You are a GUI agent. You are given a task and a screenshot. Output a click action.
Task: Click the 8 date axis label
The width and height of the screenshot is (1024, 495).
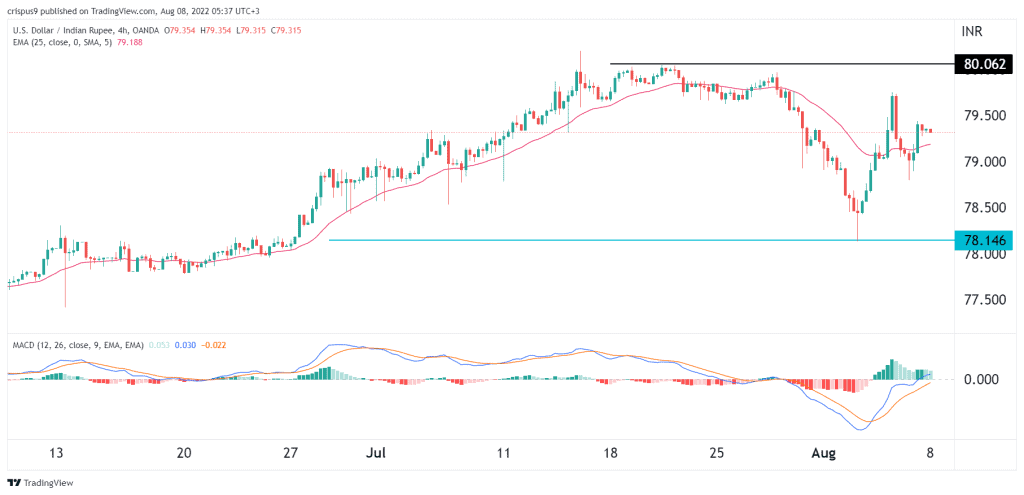coord(930,453)
